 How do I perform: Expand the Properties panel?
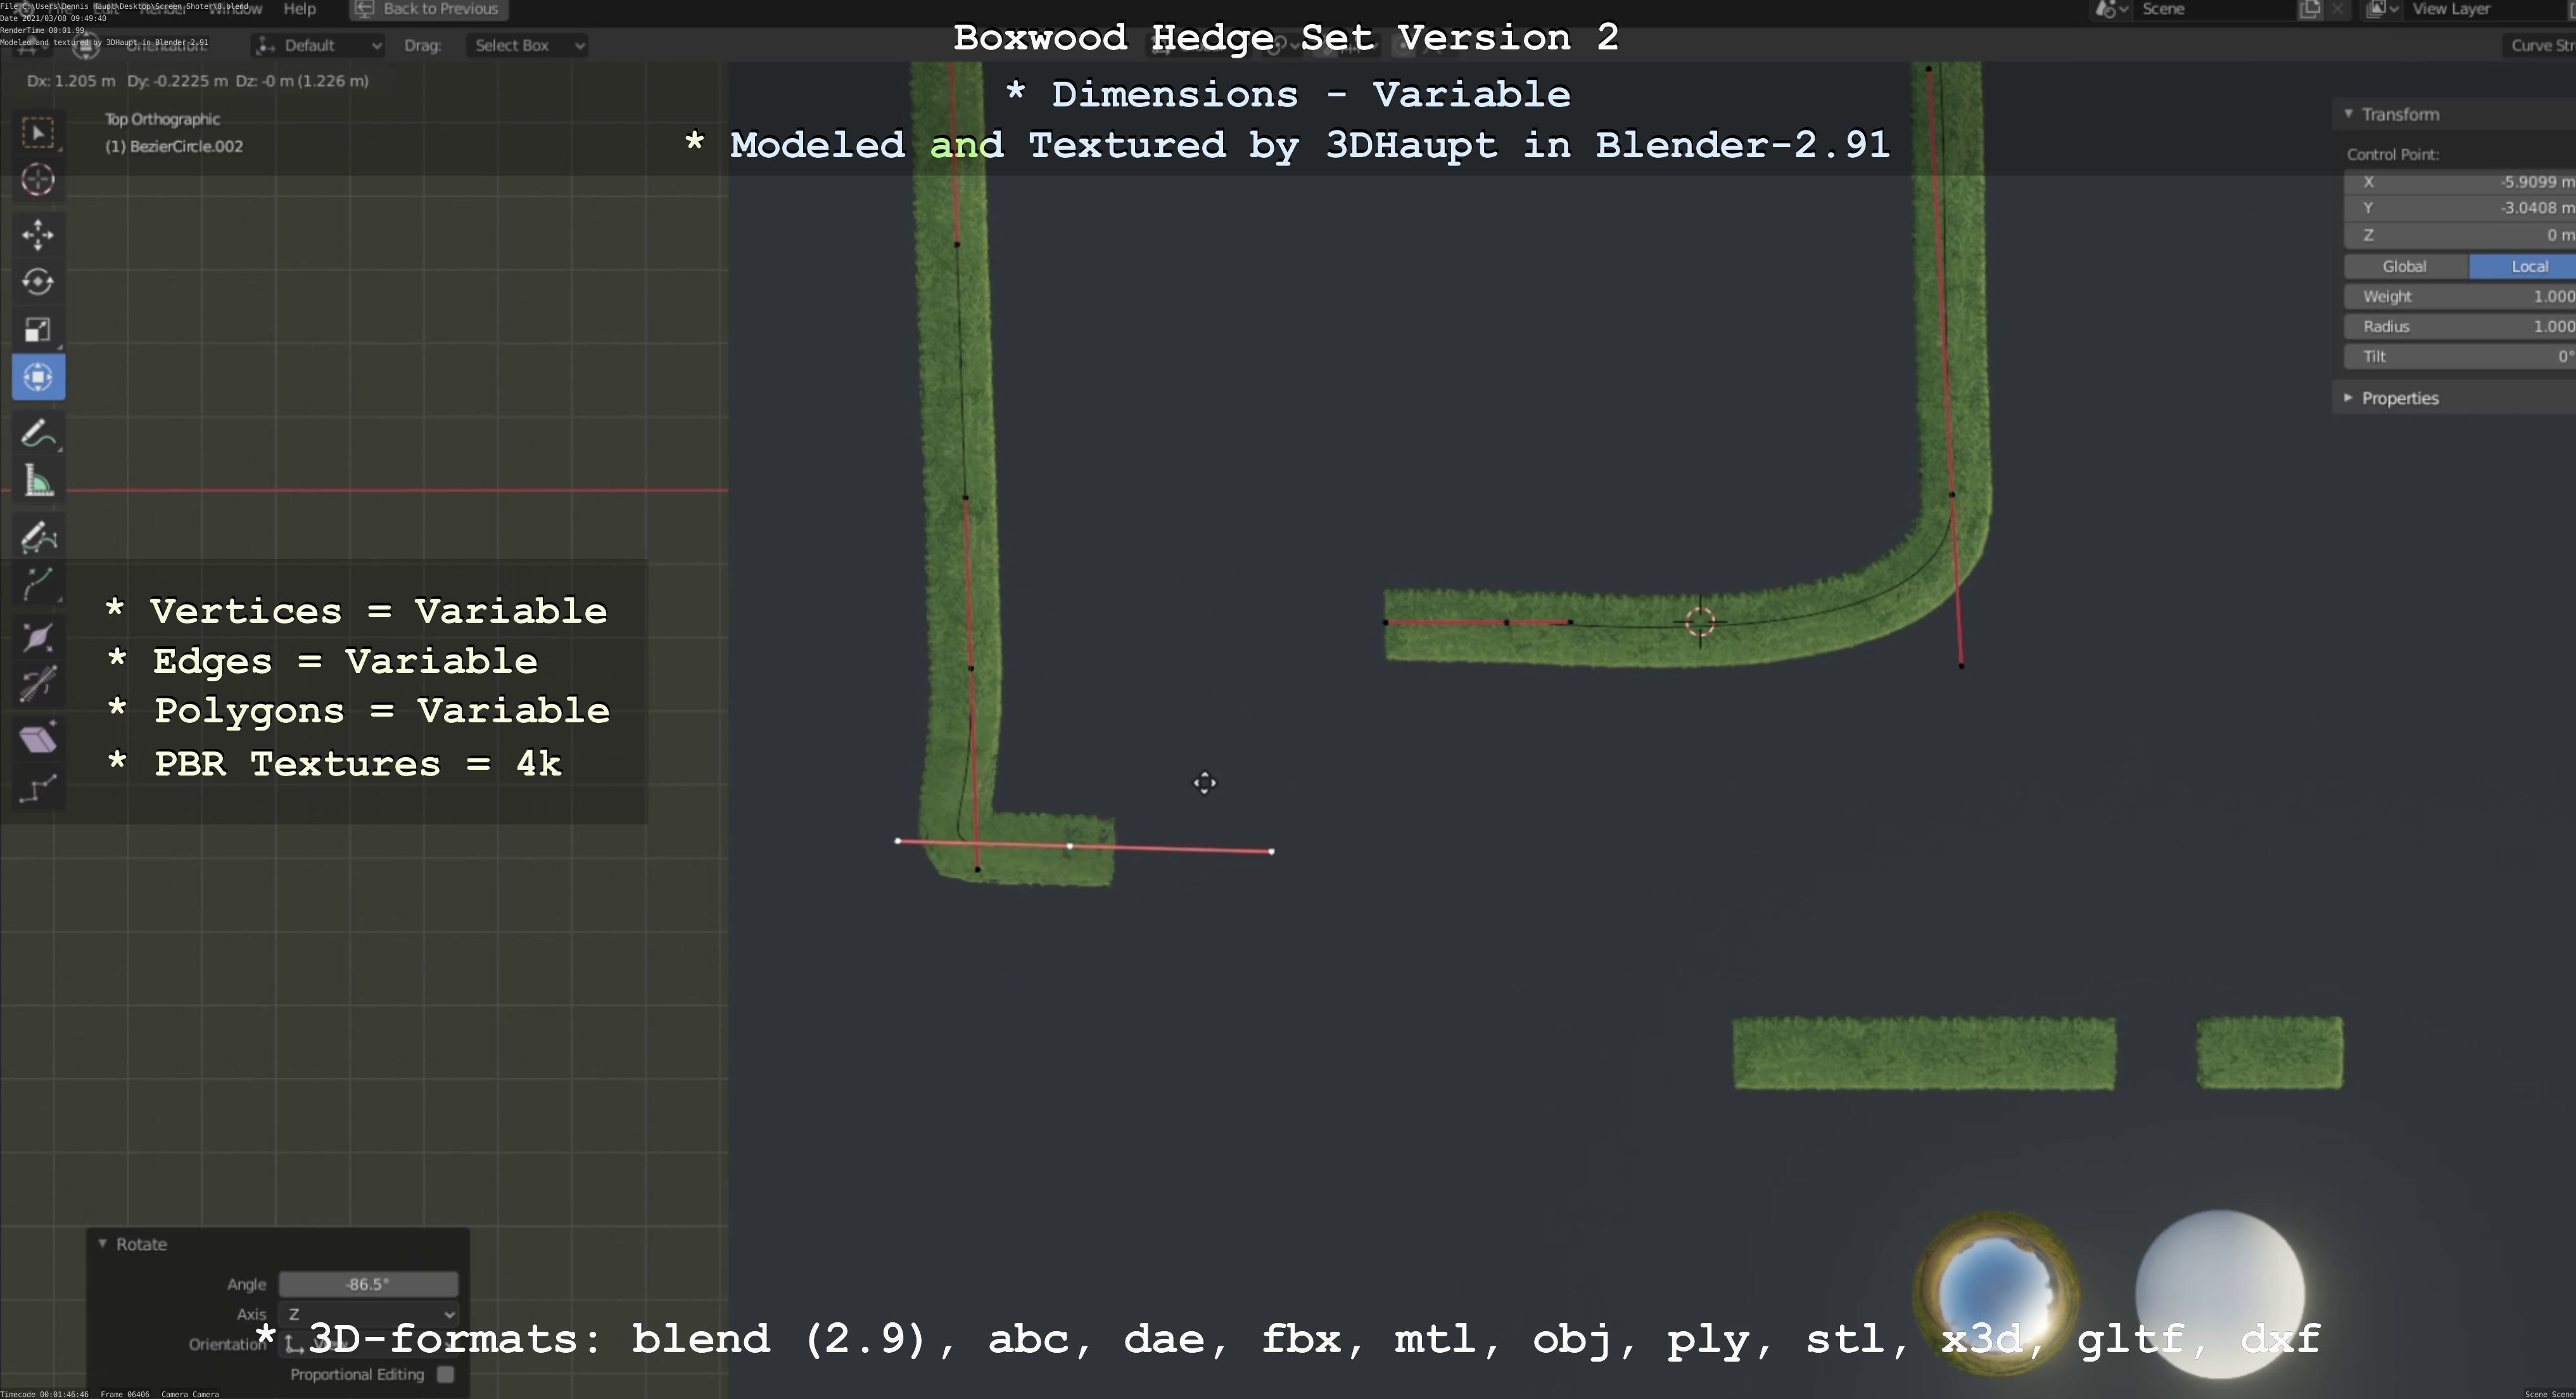pyautogui.click(x=2349, y=398)
